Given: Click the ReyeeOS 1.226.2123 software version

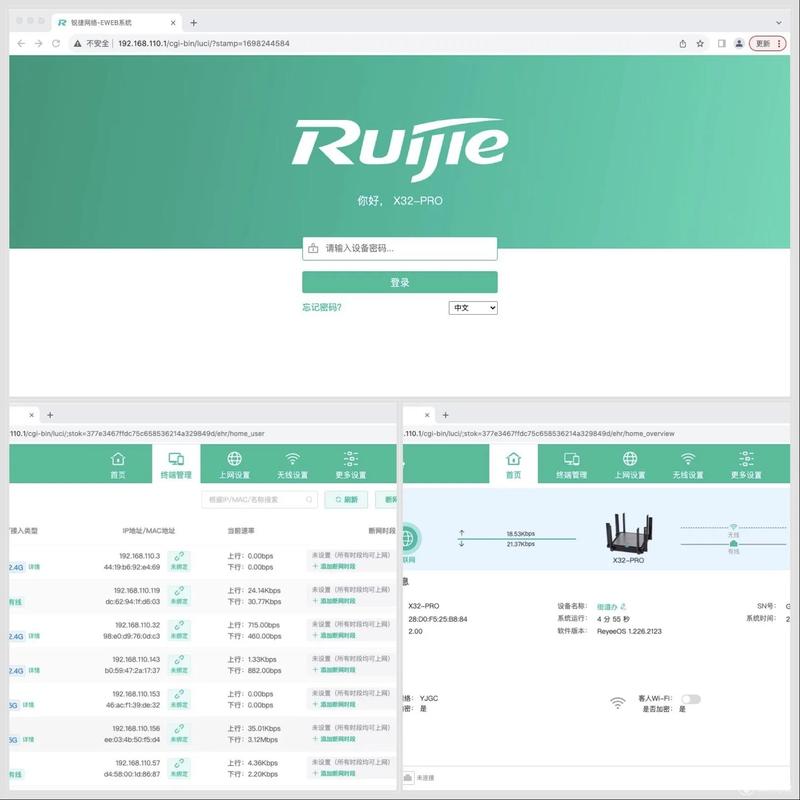Looking at the screenshot, I should pyautogui.click(x=629, y=631).
